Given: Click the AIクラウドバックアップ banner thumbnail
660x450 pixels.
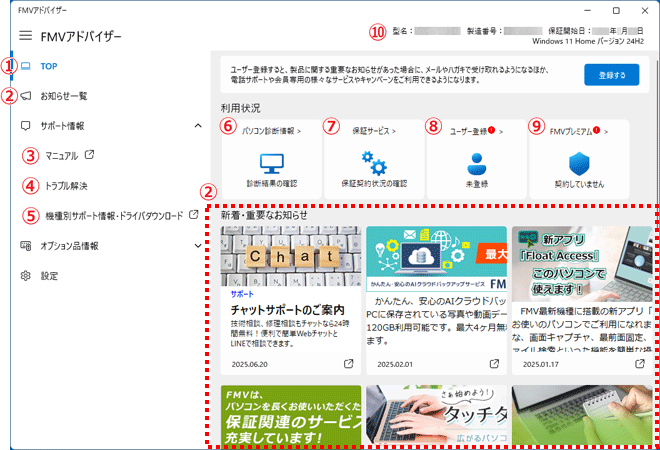Looking at the screenshot, I should point(436,258).
